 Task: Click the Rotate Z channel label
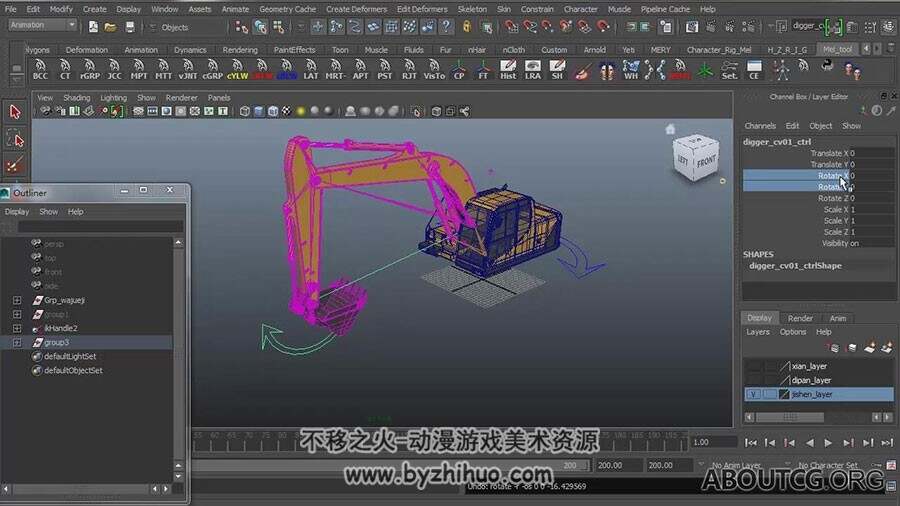(x=833, y=198)
